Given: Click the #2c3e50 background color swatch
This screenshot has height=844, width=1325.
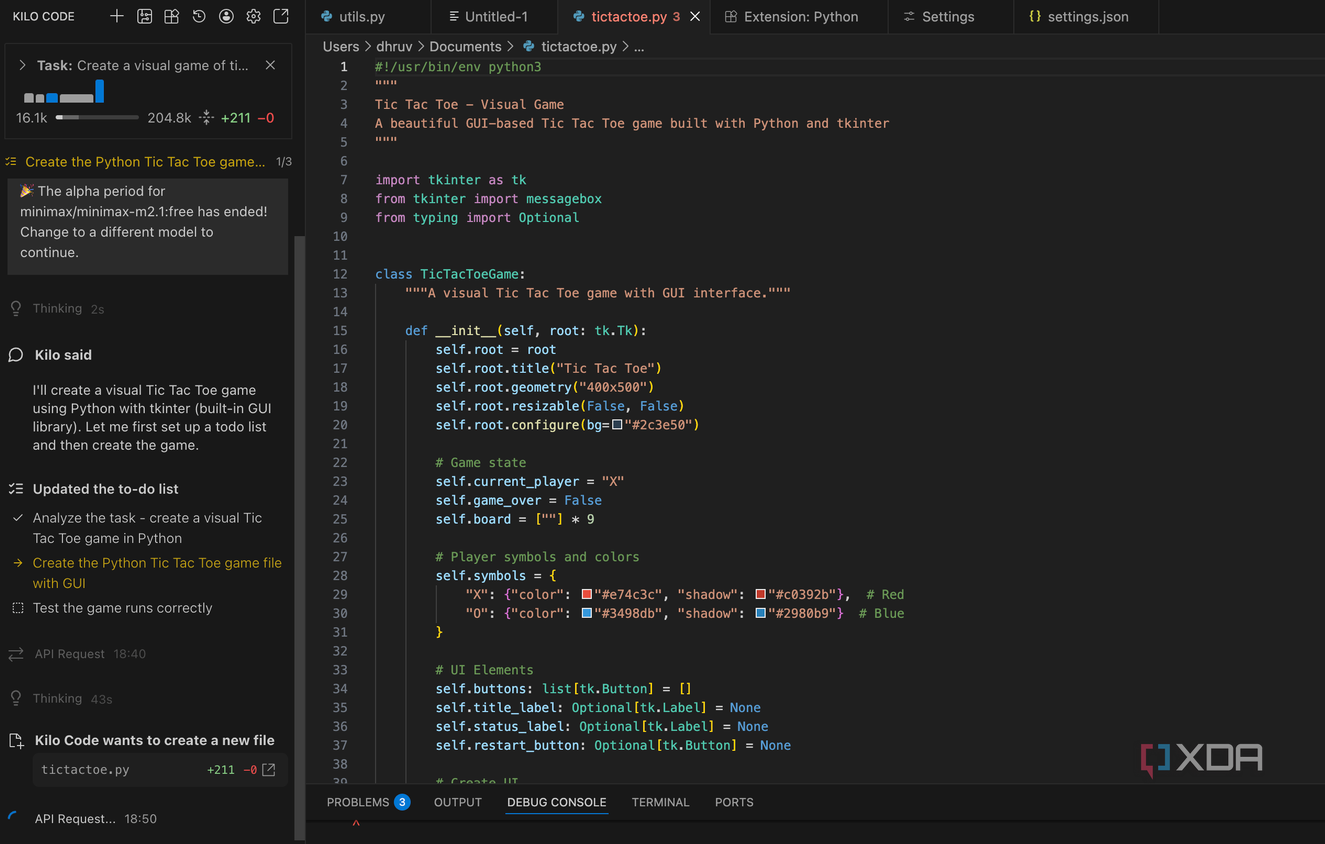Looking at the screenshot, I should click(617, 425).
